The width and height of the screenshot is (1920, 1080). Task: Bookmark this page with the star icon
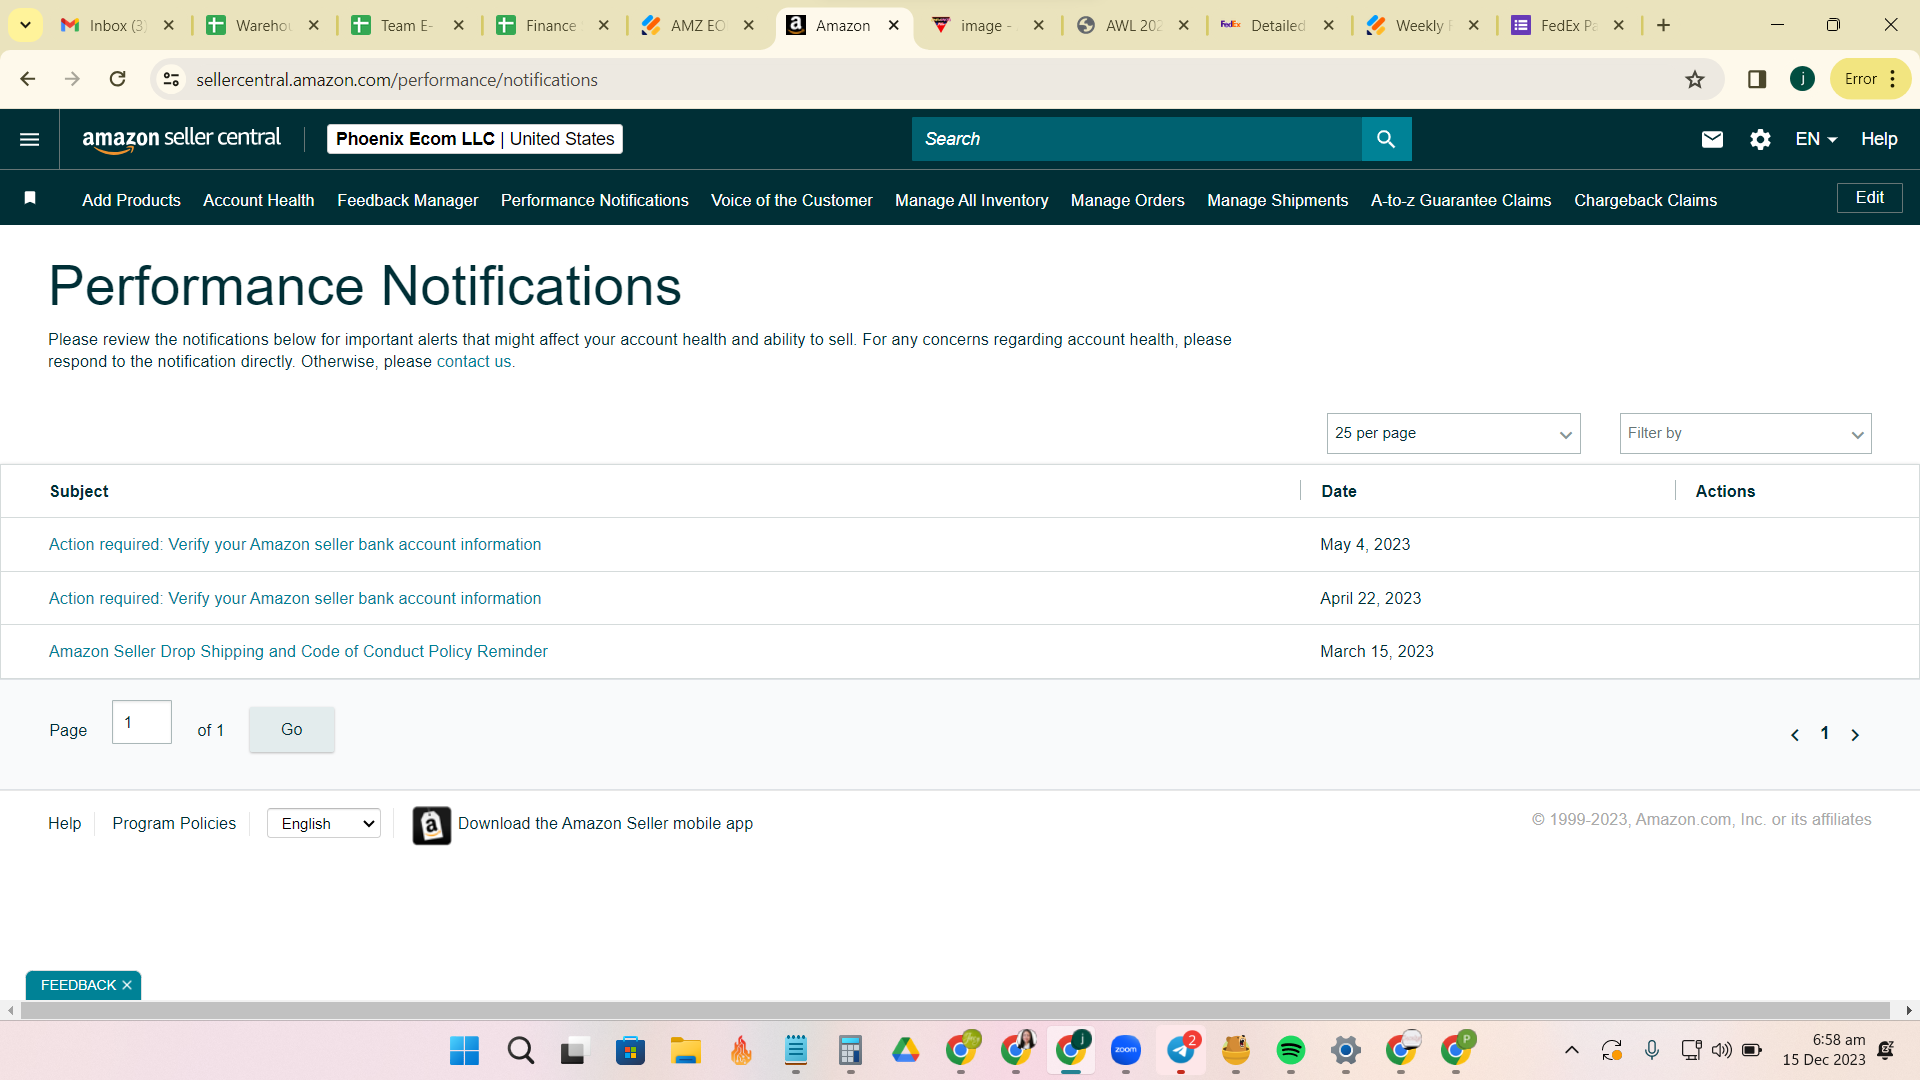click(x=1695, y=79)
